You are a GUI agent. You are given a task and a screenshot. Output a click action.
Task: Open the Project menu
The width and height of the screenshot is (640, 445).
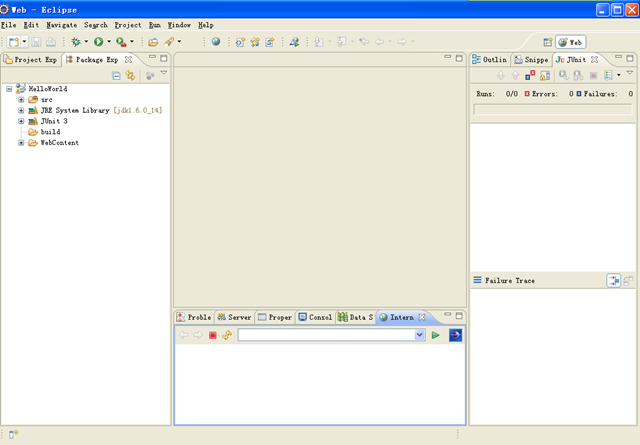(x=128, y=25)
